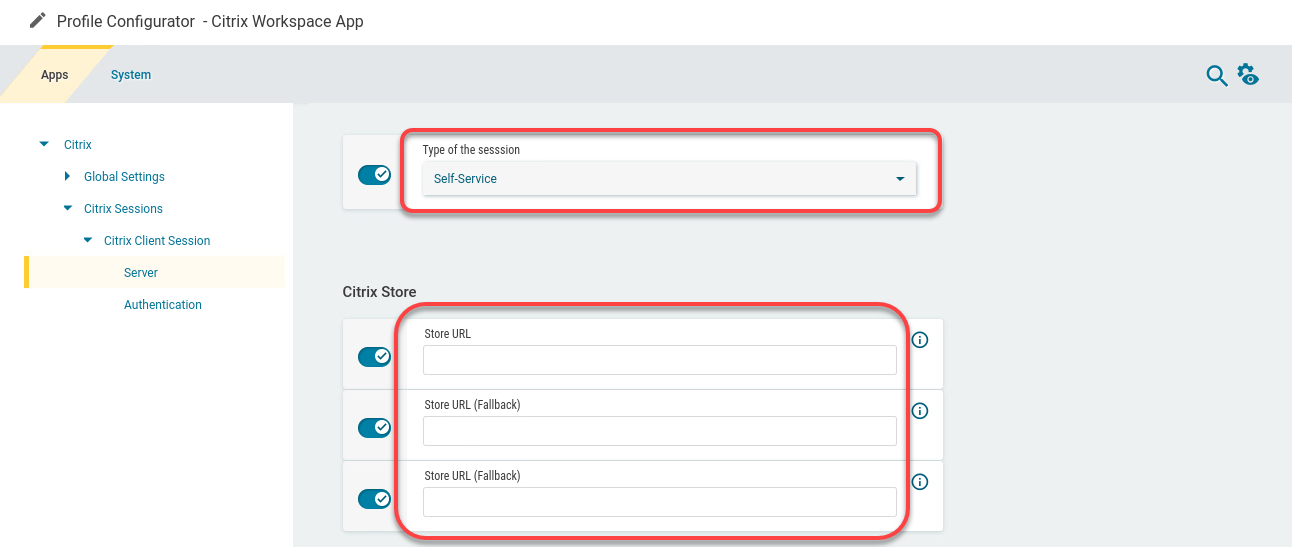Expand the Global Settings tree arrow
This screenshot has width=1292, height=547.
tap(67, 177)
